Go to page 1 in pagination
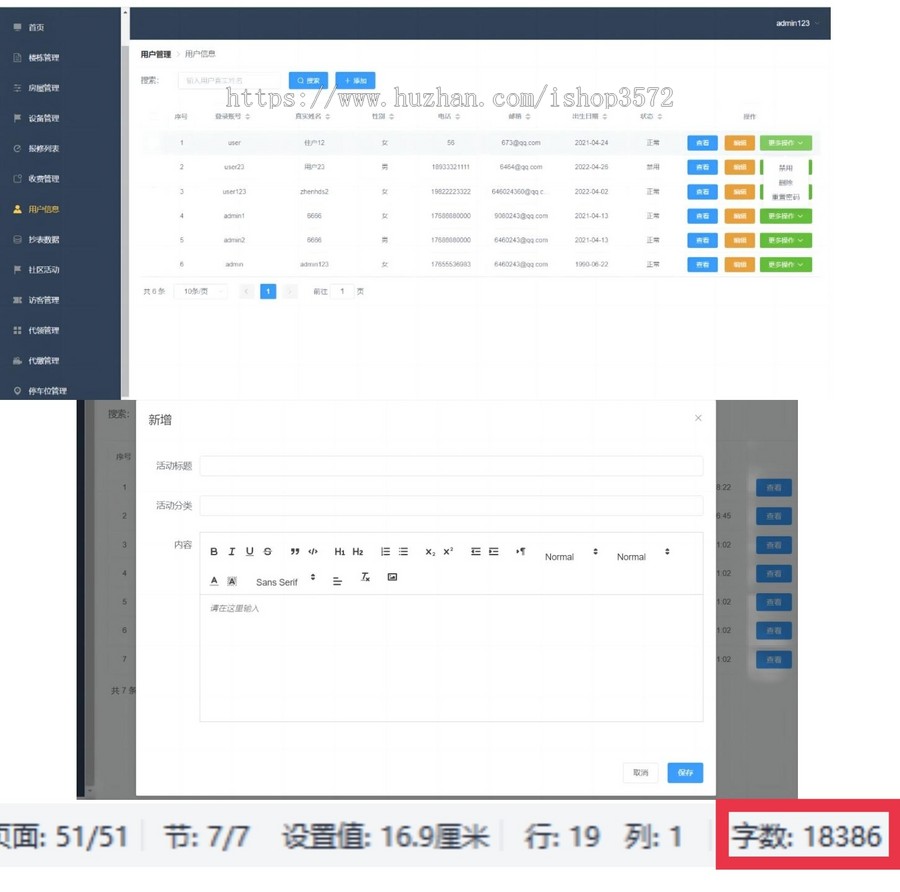Viewport: 900px width, 892px height. (268, 292)
